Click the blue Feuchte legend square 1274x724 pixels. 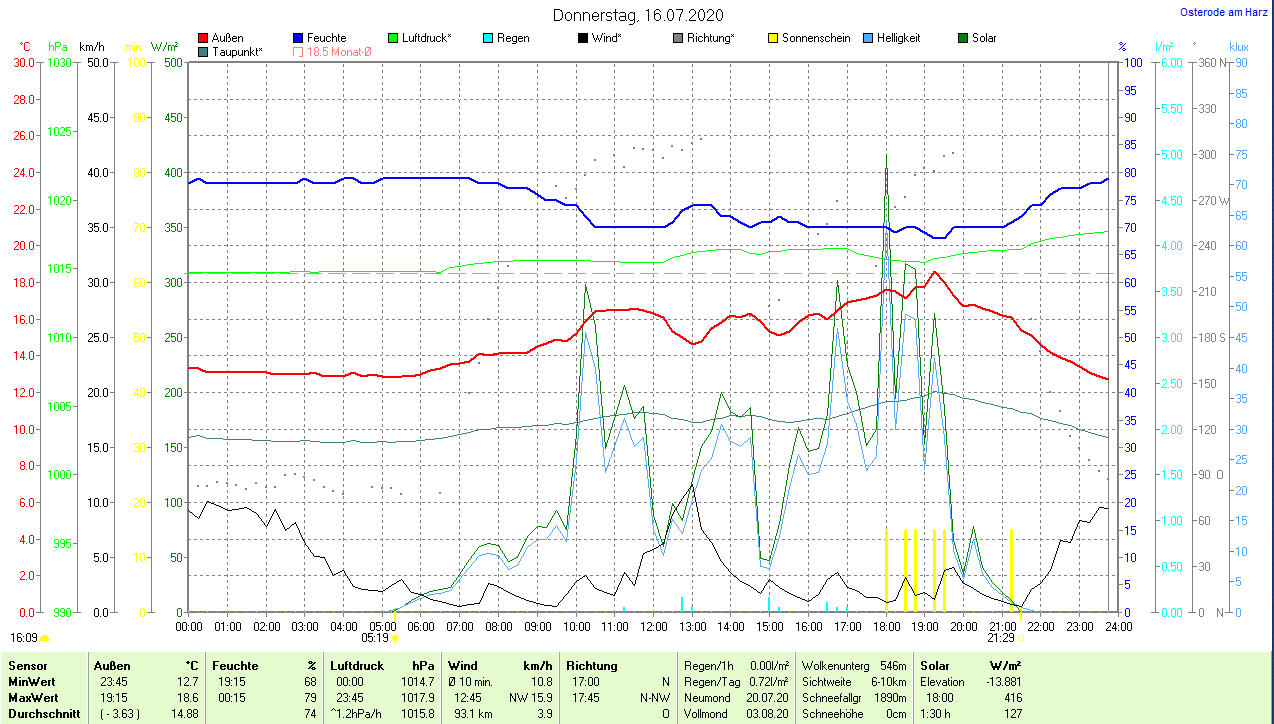(298, 38)
